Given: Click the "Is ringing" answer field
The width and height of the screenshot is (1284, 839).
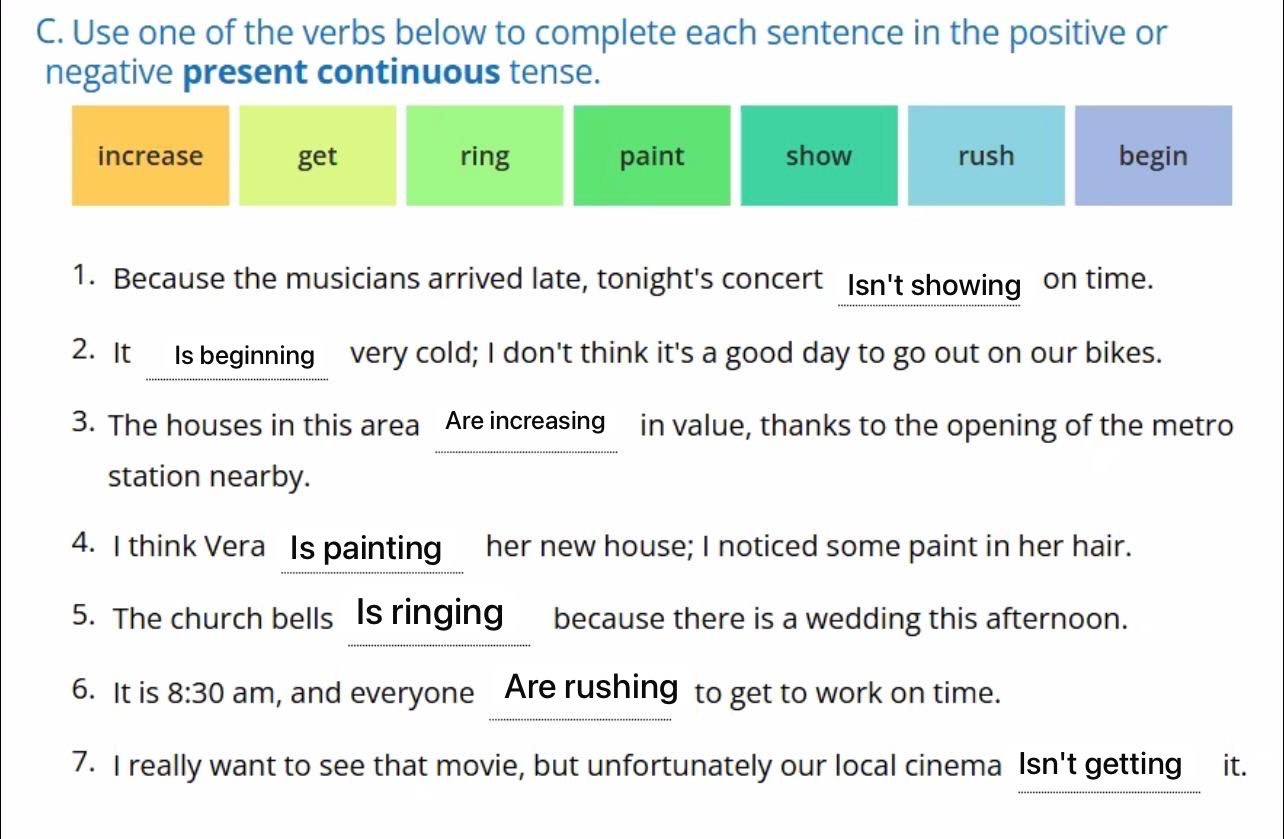Looking at the screenshot, I should 430,612.
